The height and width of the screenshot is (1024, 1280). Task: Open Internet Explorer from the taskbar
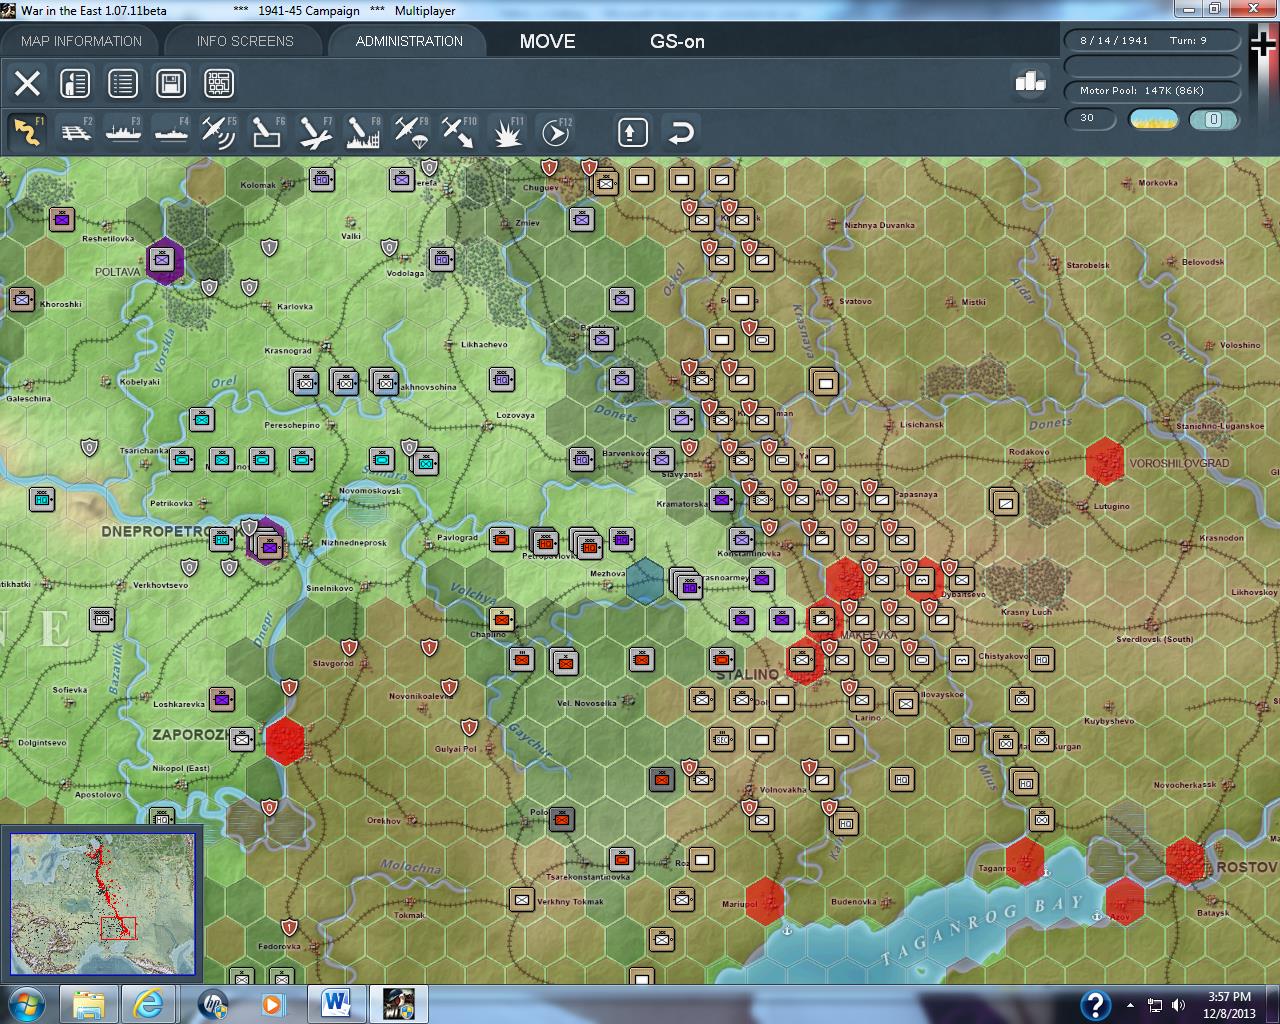[x=149, y=1004]
